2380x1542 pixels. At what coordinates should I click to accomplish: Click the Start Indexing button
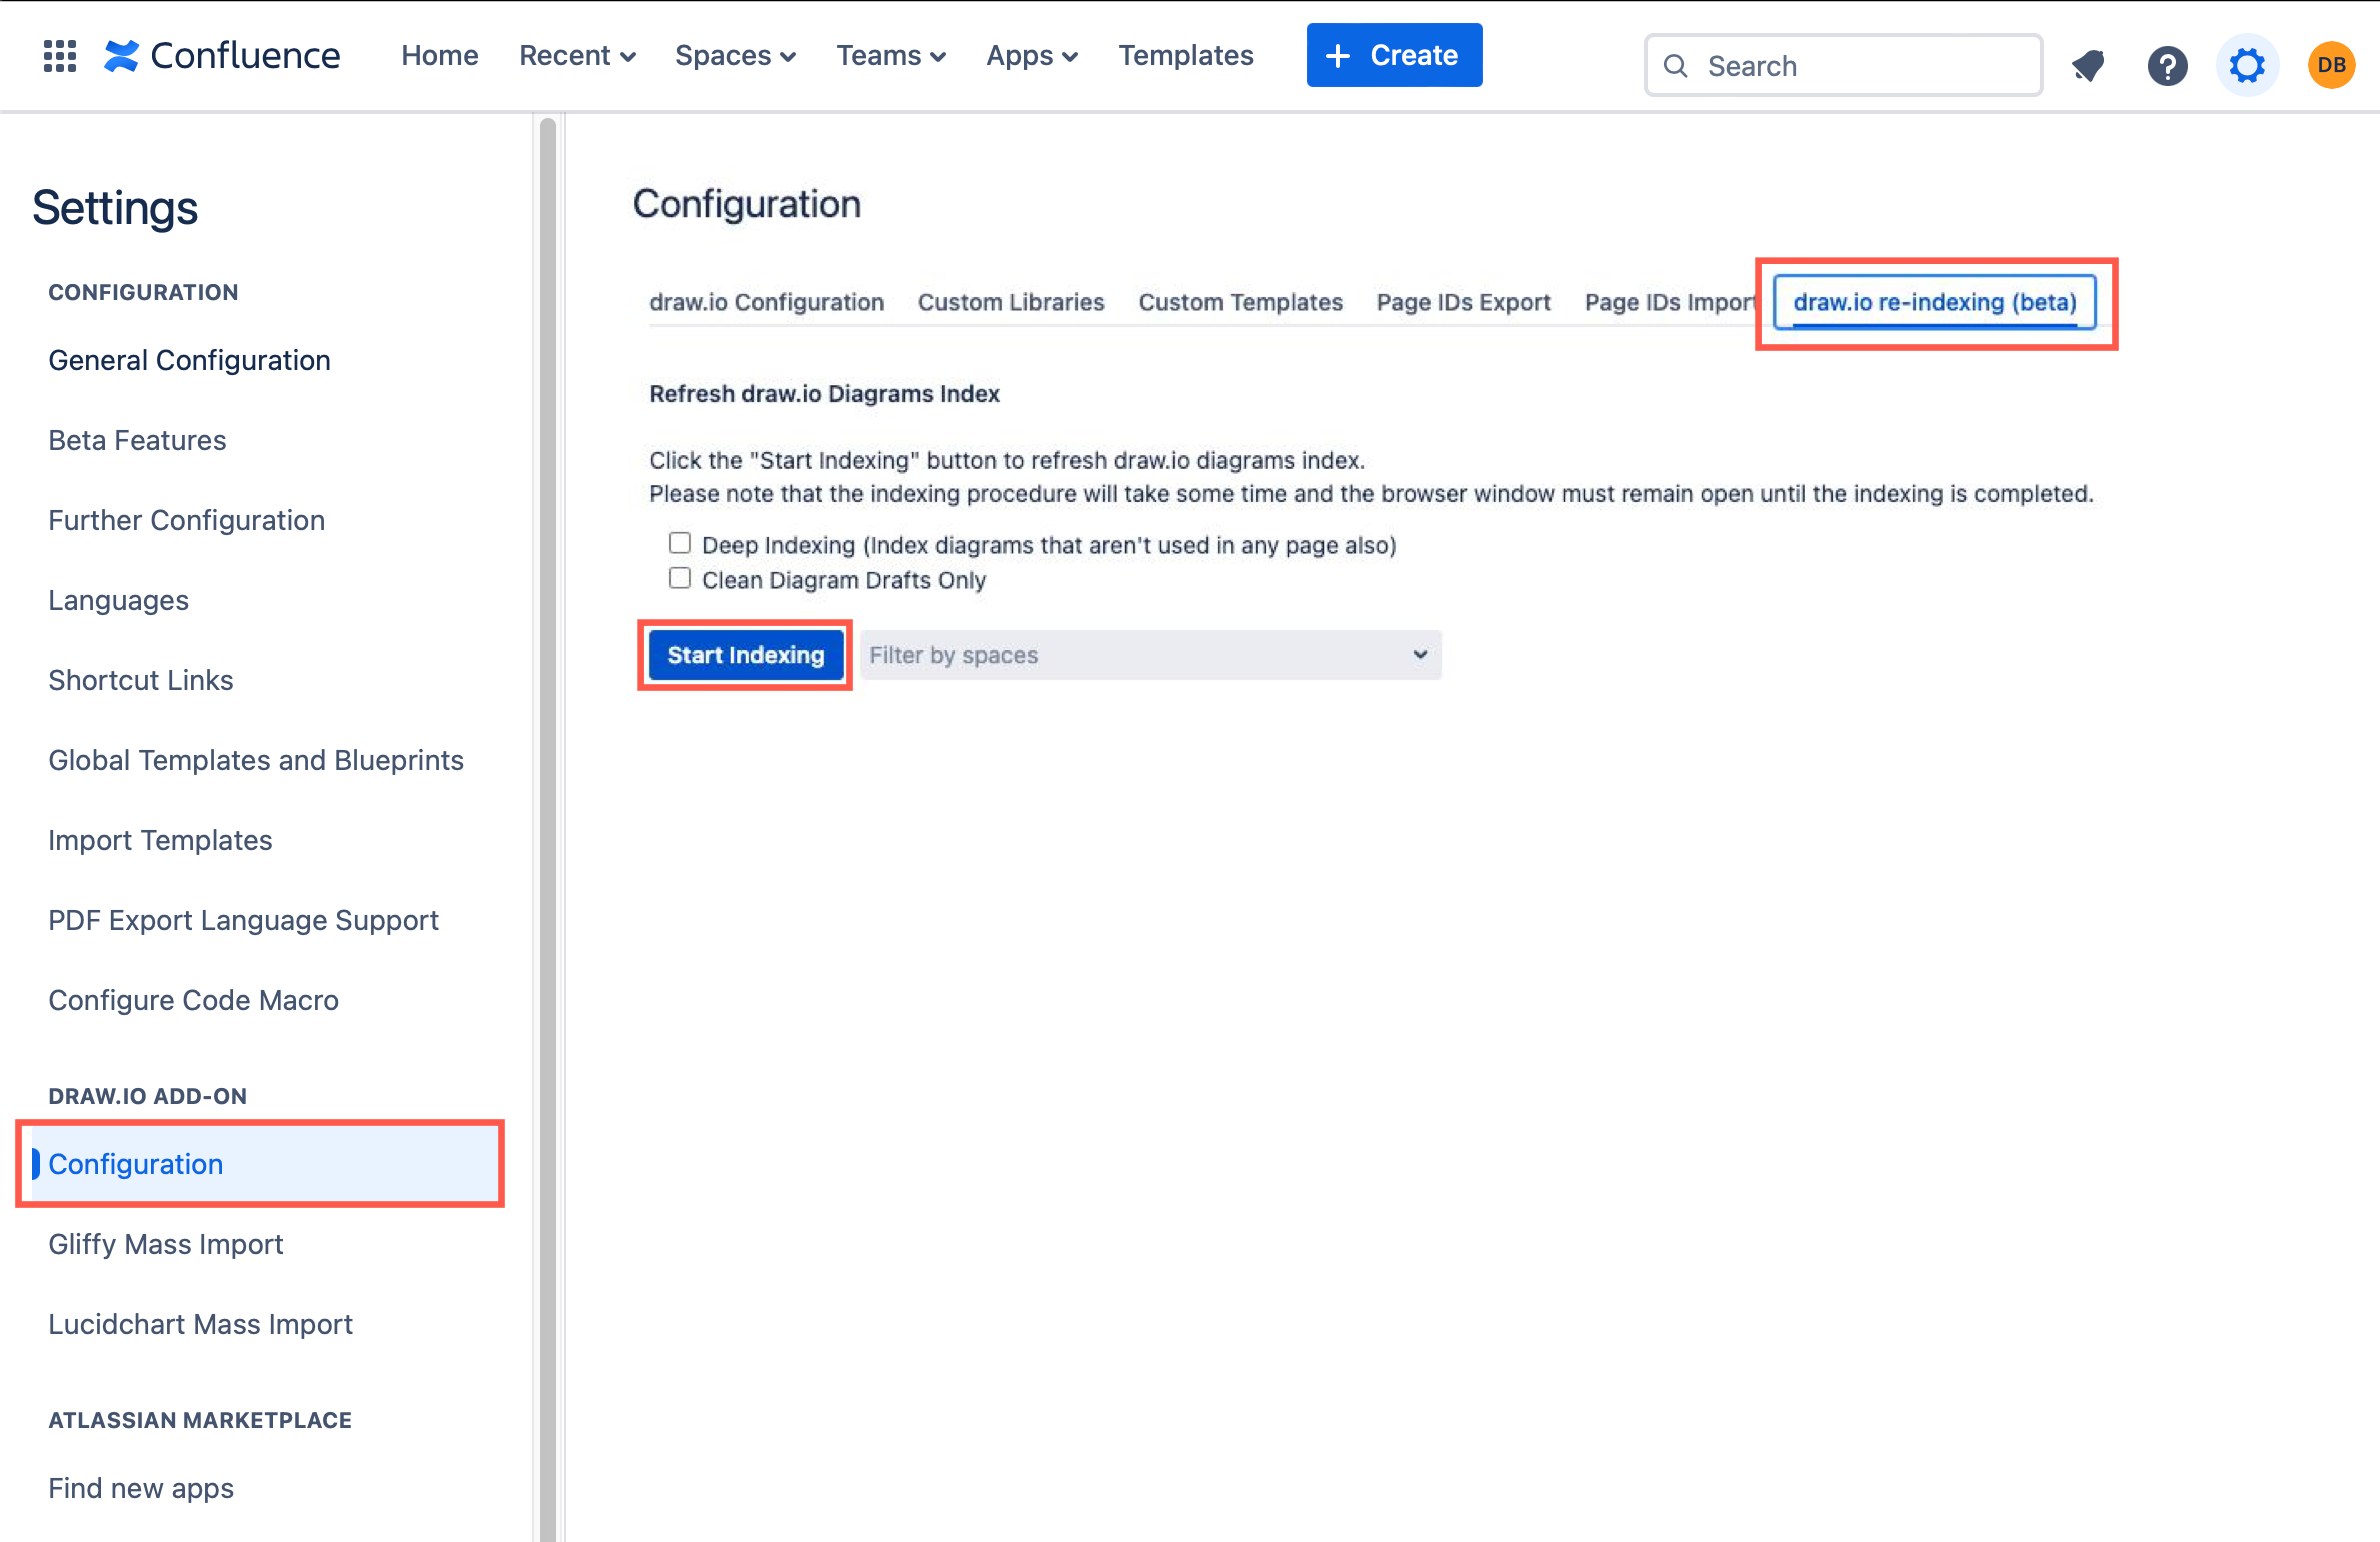[x=745, y=655]
